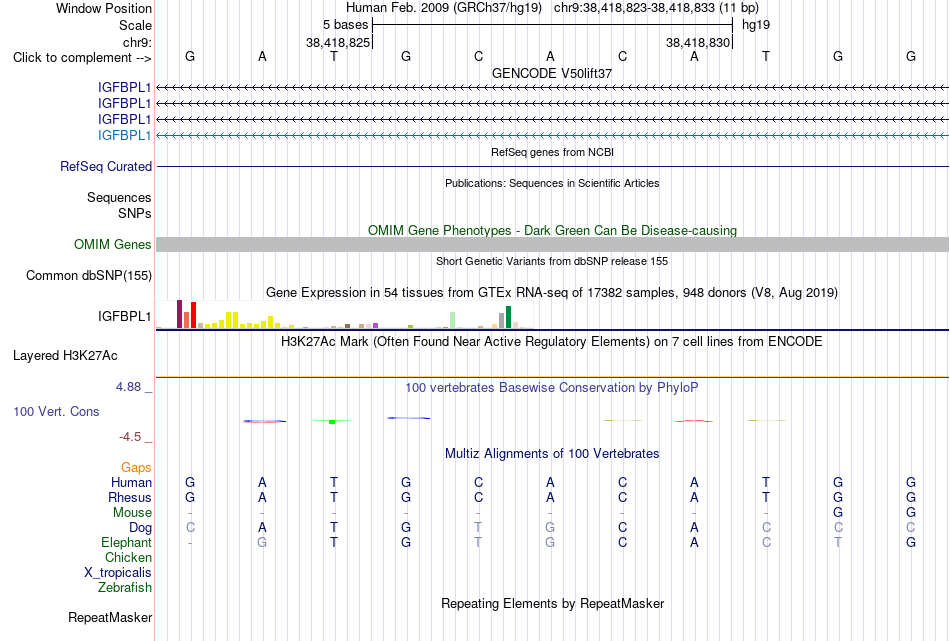Click the GENCODE V50lift37 track title
950x641 pixels.
552,73
